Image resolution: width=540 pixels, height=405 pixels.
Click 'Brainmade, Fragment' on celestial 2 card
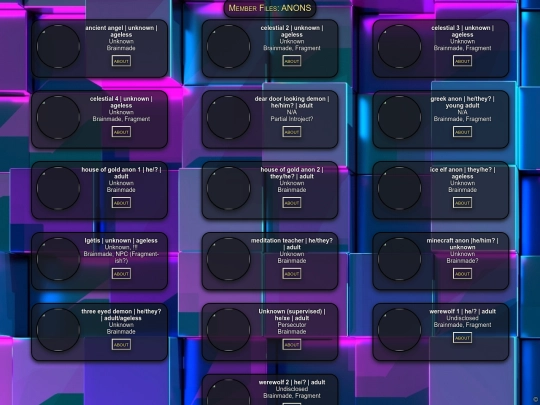click(292, 48)
